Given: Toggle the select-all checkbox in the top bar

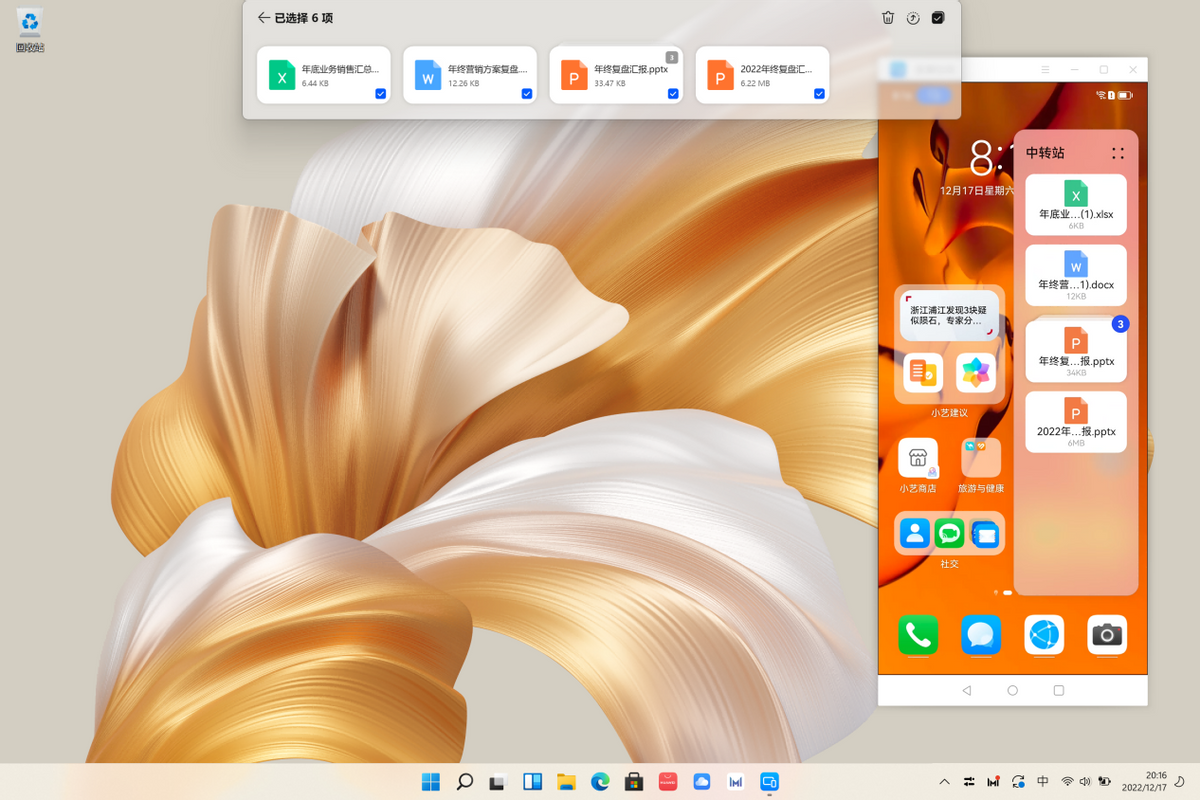Looking at the screenshot, I should point(938,18).
